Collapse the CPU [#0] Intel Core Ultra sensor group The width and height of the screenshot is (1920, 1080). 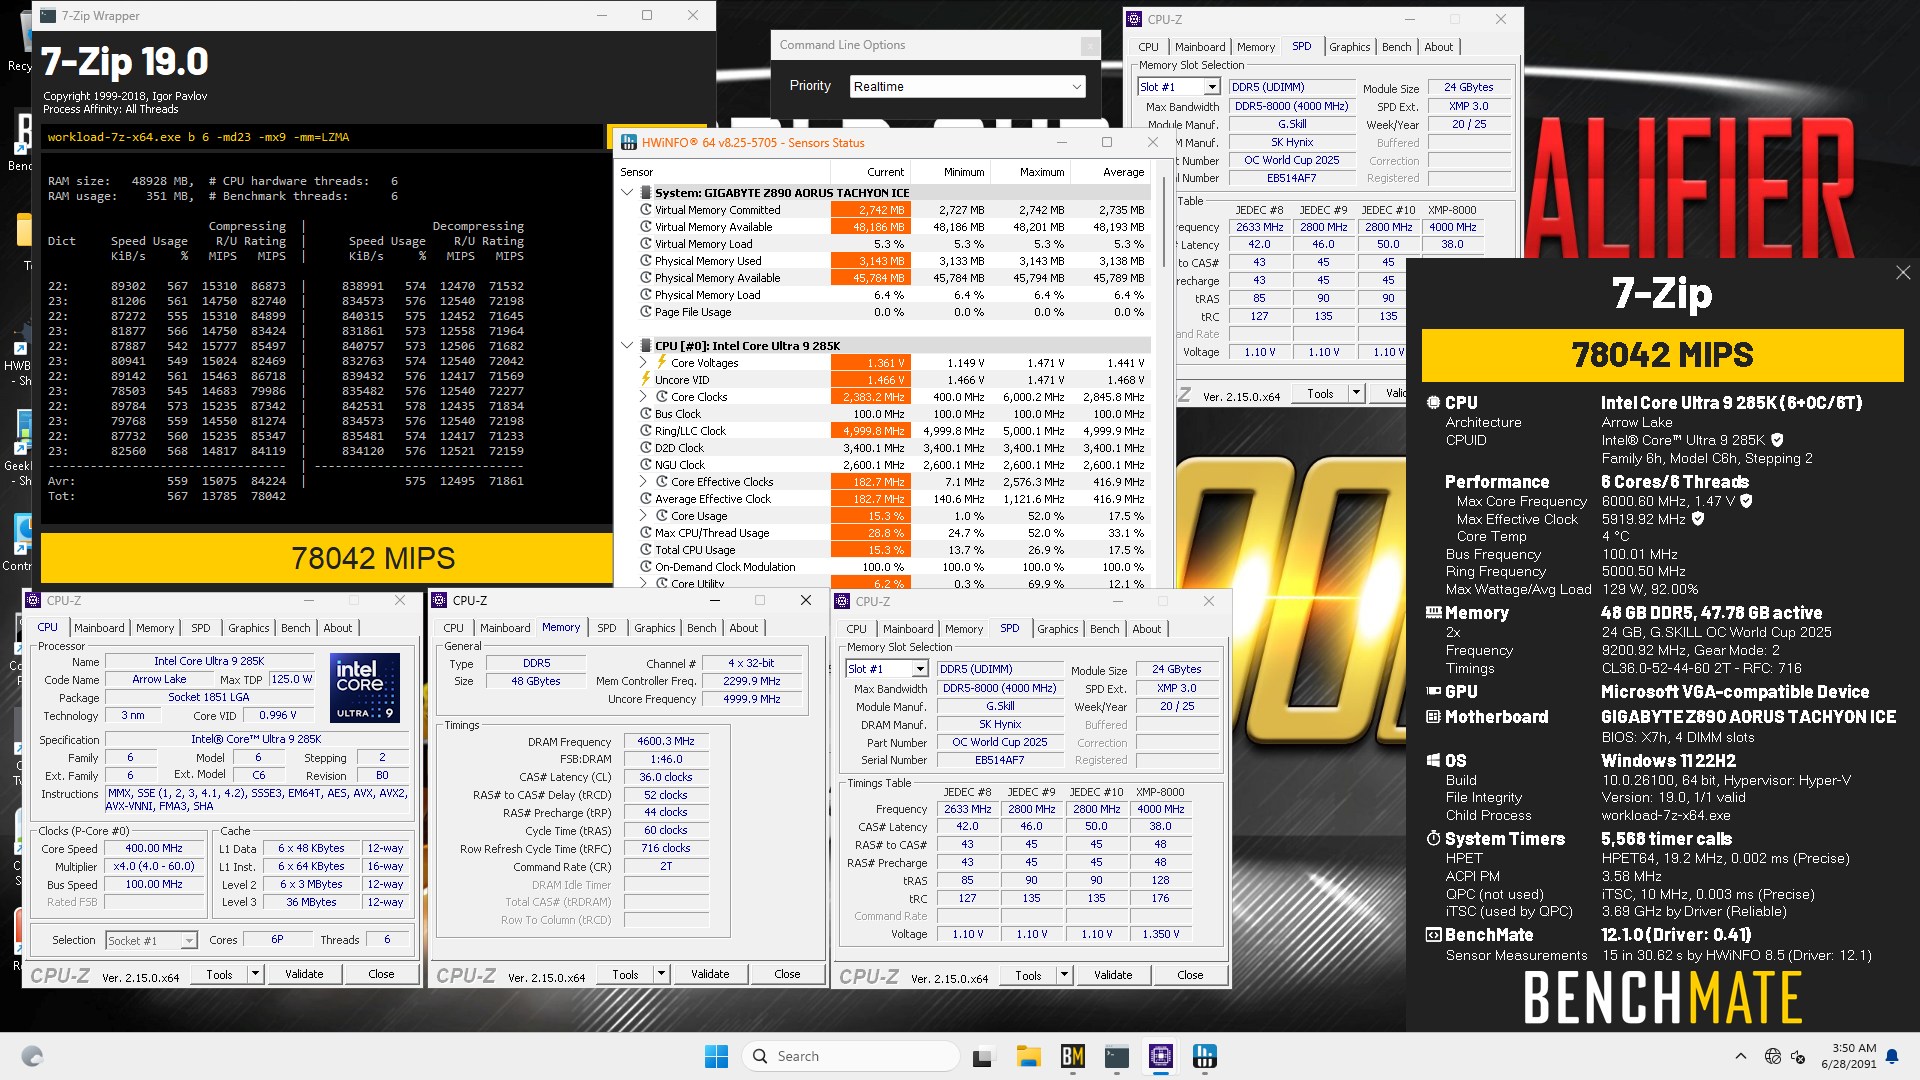[x=627, y=346]
